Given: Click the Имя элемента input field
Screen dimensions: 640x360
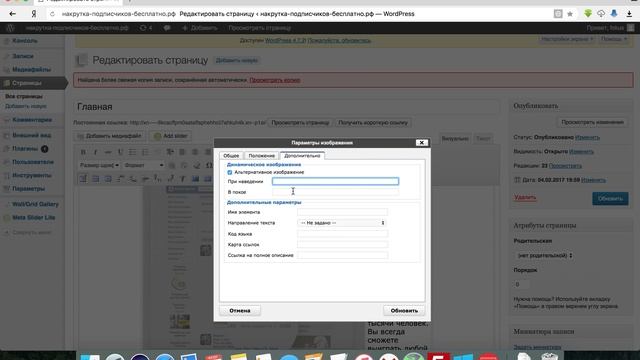Looking at the screenshot, I should click(342, 212).
